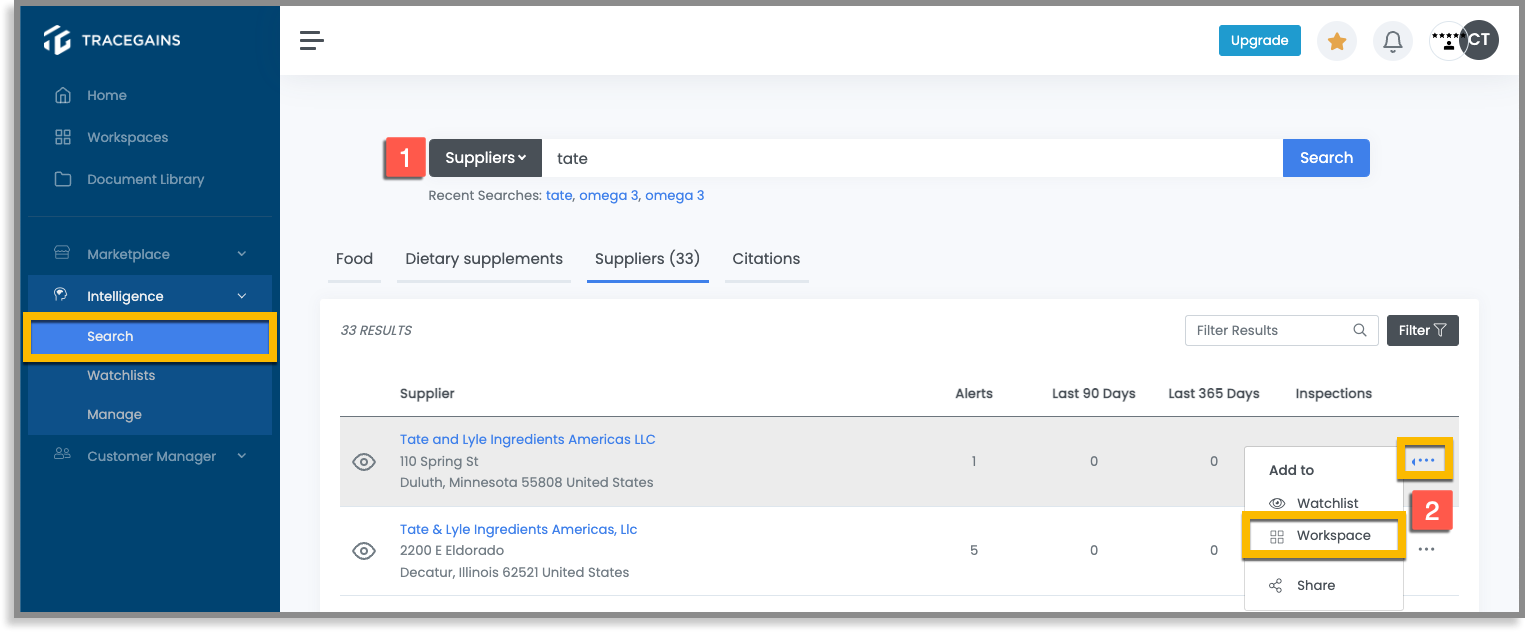This screenshot has width=1525, height=632.
Task: Click the magnifier icon in Filter Results
Action: point(1360,330)
